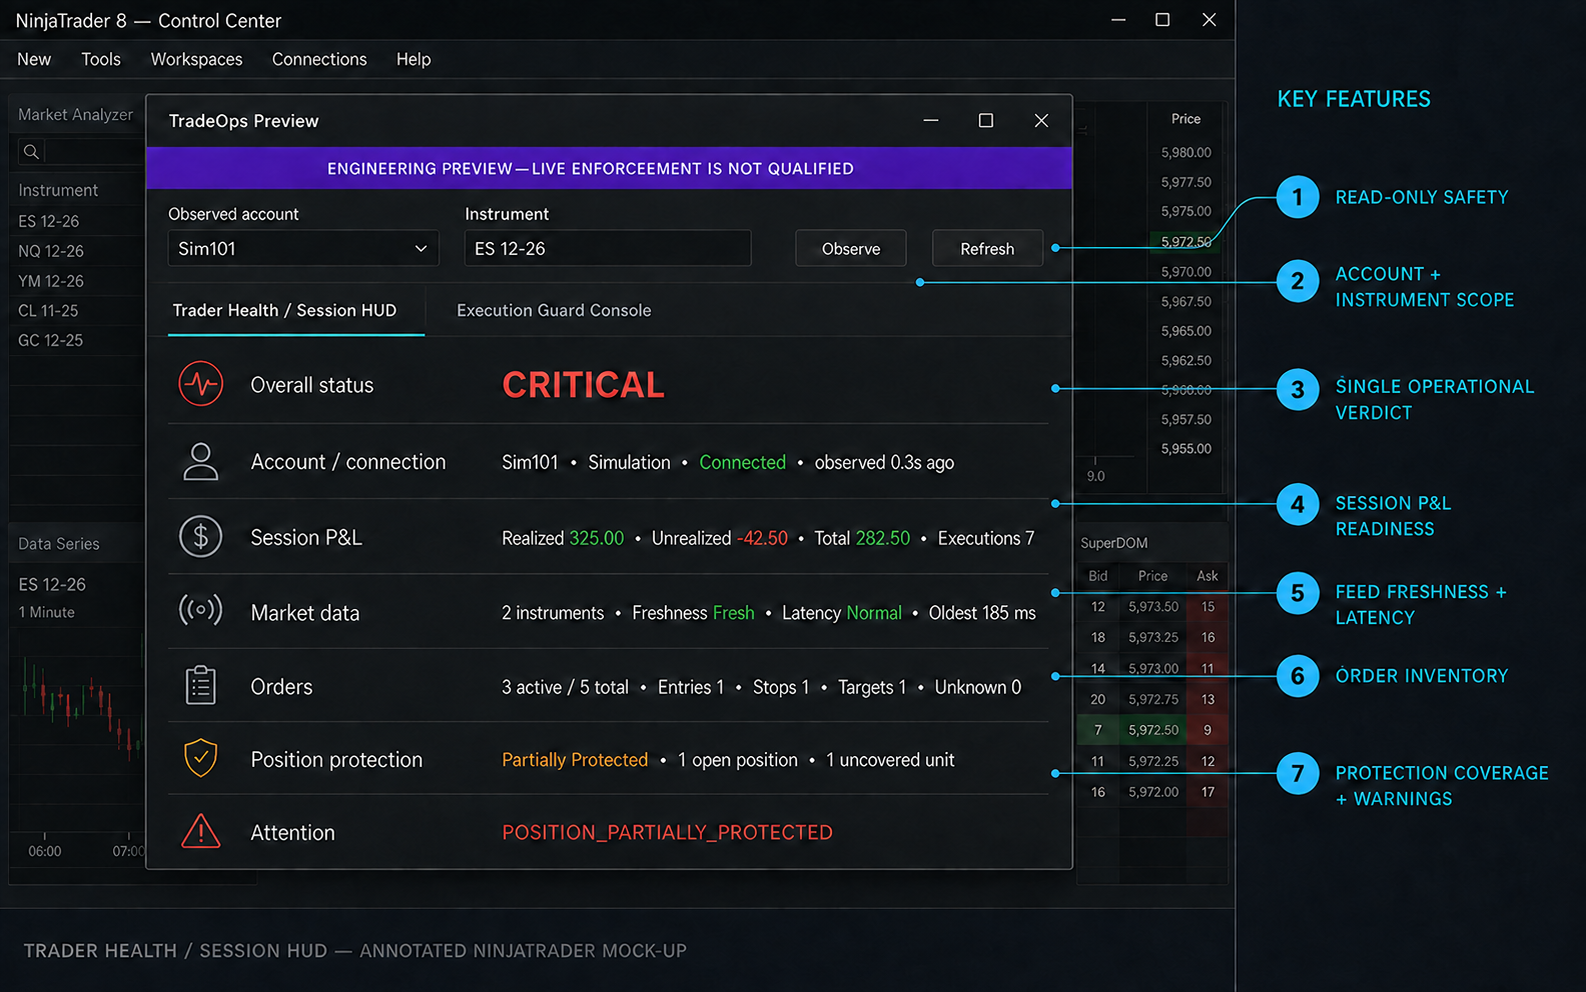The width and height of the screenshot is (1586, 992).
Task: Click the Market Analyzer search icon
Action: point(31,152)
